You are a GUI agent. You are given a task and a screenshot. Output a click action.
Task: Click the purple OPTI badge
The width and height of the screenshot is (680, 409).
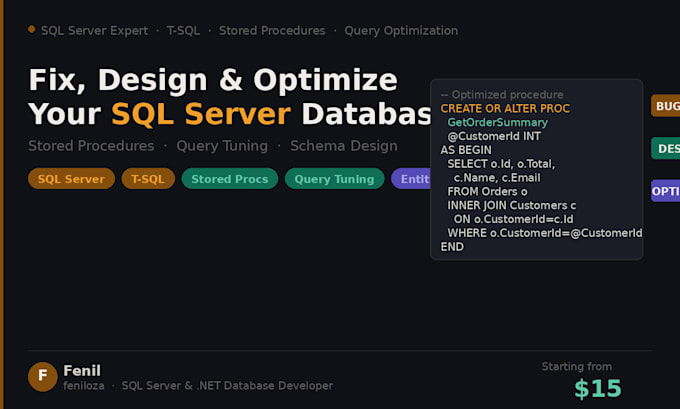click(x=666, y=191)
